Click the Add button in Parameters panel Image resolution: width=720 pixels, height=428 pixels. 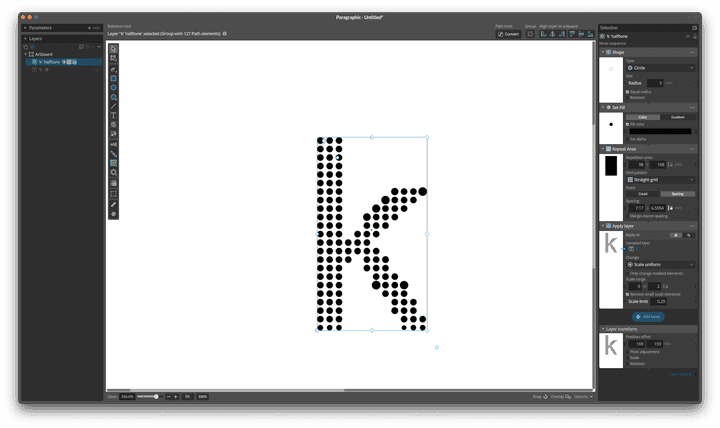click(x=94, y=28)
